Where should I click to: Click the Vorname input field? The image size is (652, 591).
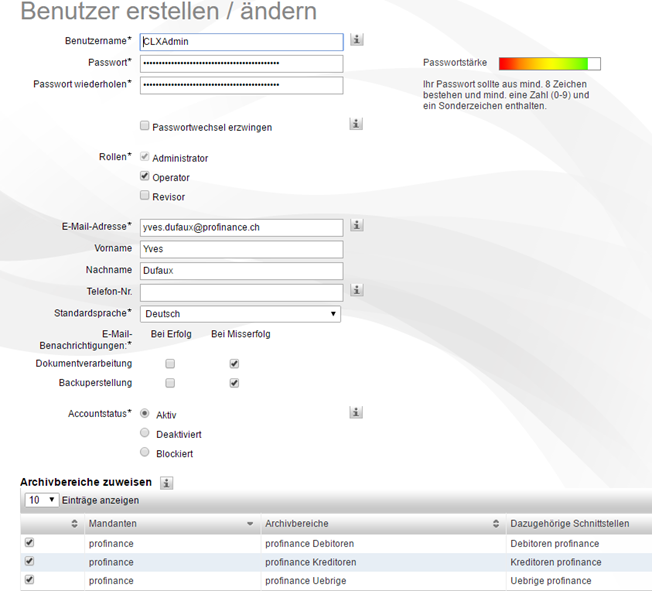tap(241, 249)
